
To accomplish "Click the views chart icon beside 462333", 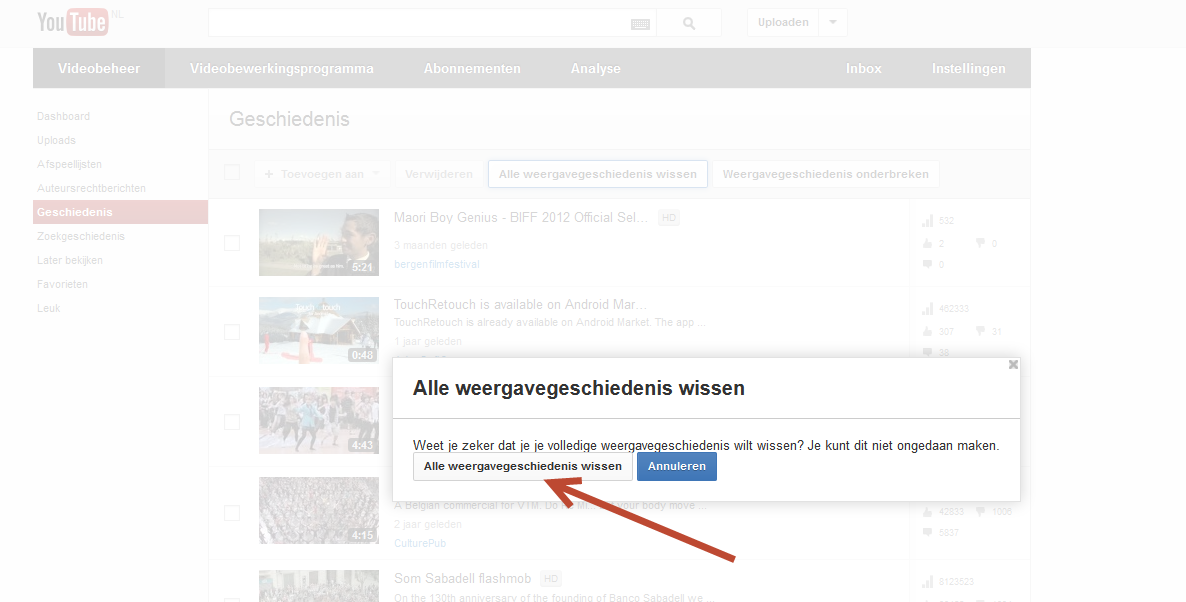I will click(x=927, y=309).
